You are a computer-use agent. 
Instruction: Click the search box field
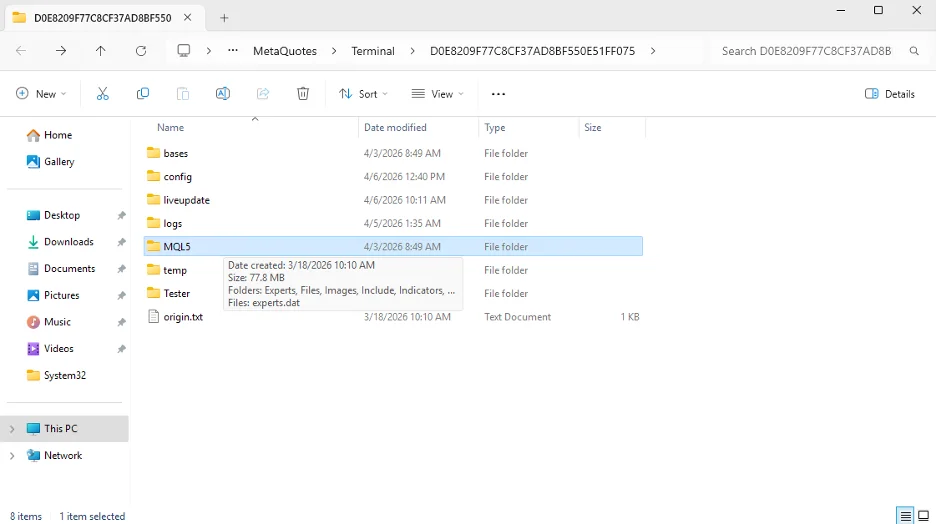click(805, 51)
